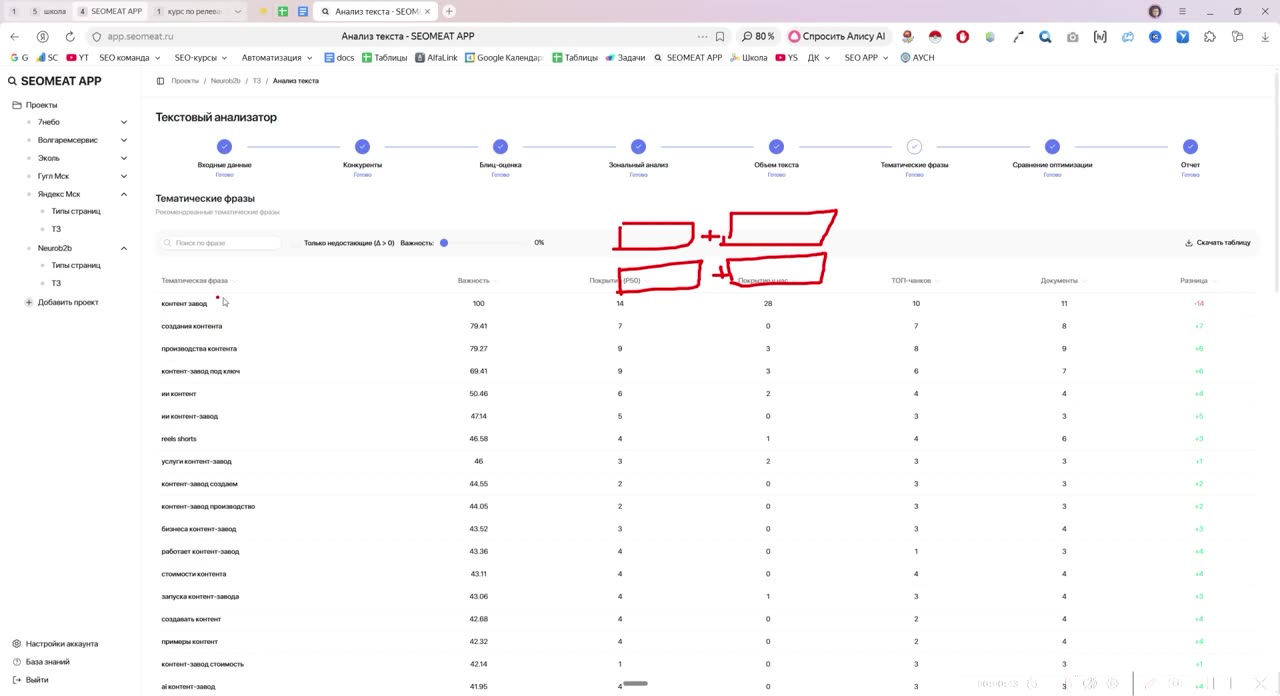Collapse the Яндекс Мск project
The height and width of the screenshot is (696, 1280).
(x=124, y=194)
